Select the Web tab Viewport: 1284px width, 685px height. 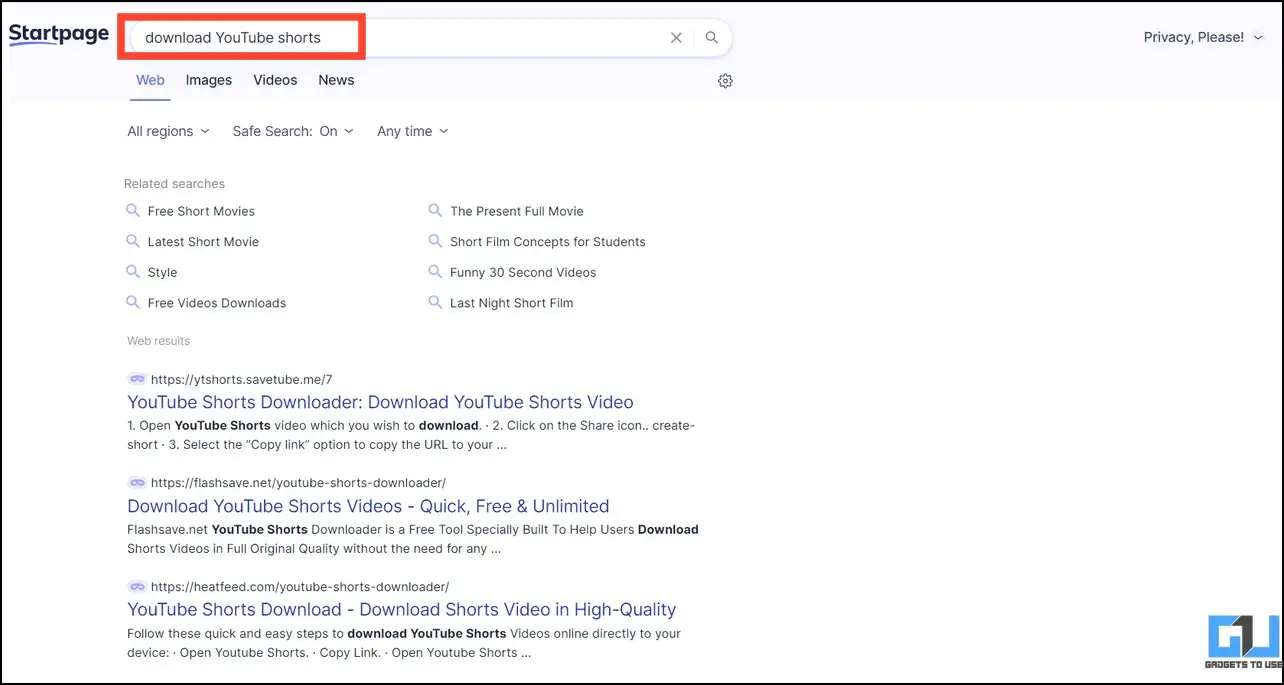point(150,80)
